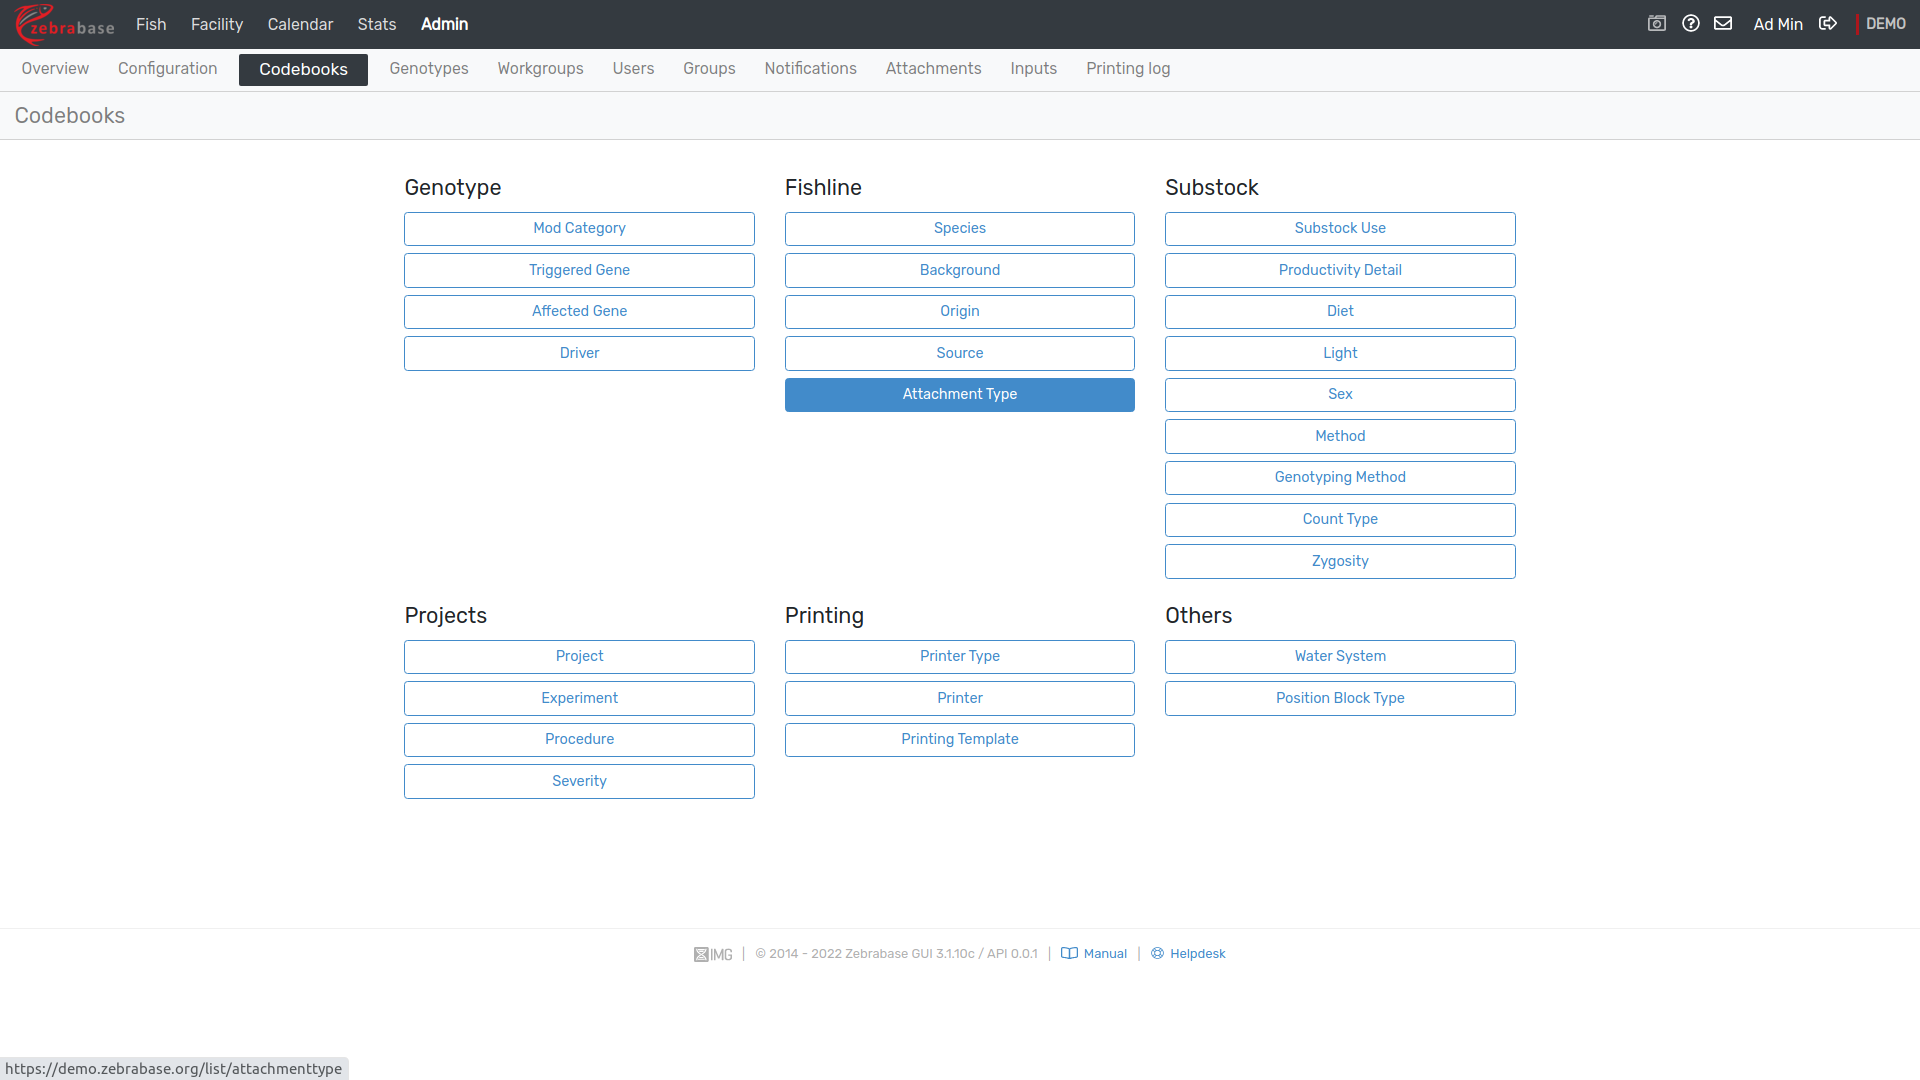Click the Zebrabase logo
The image size is (1920, 1080).
(x=65, y=24)
